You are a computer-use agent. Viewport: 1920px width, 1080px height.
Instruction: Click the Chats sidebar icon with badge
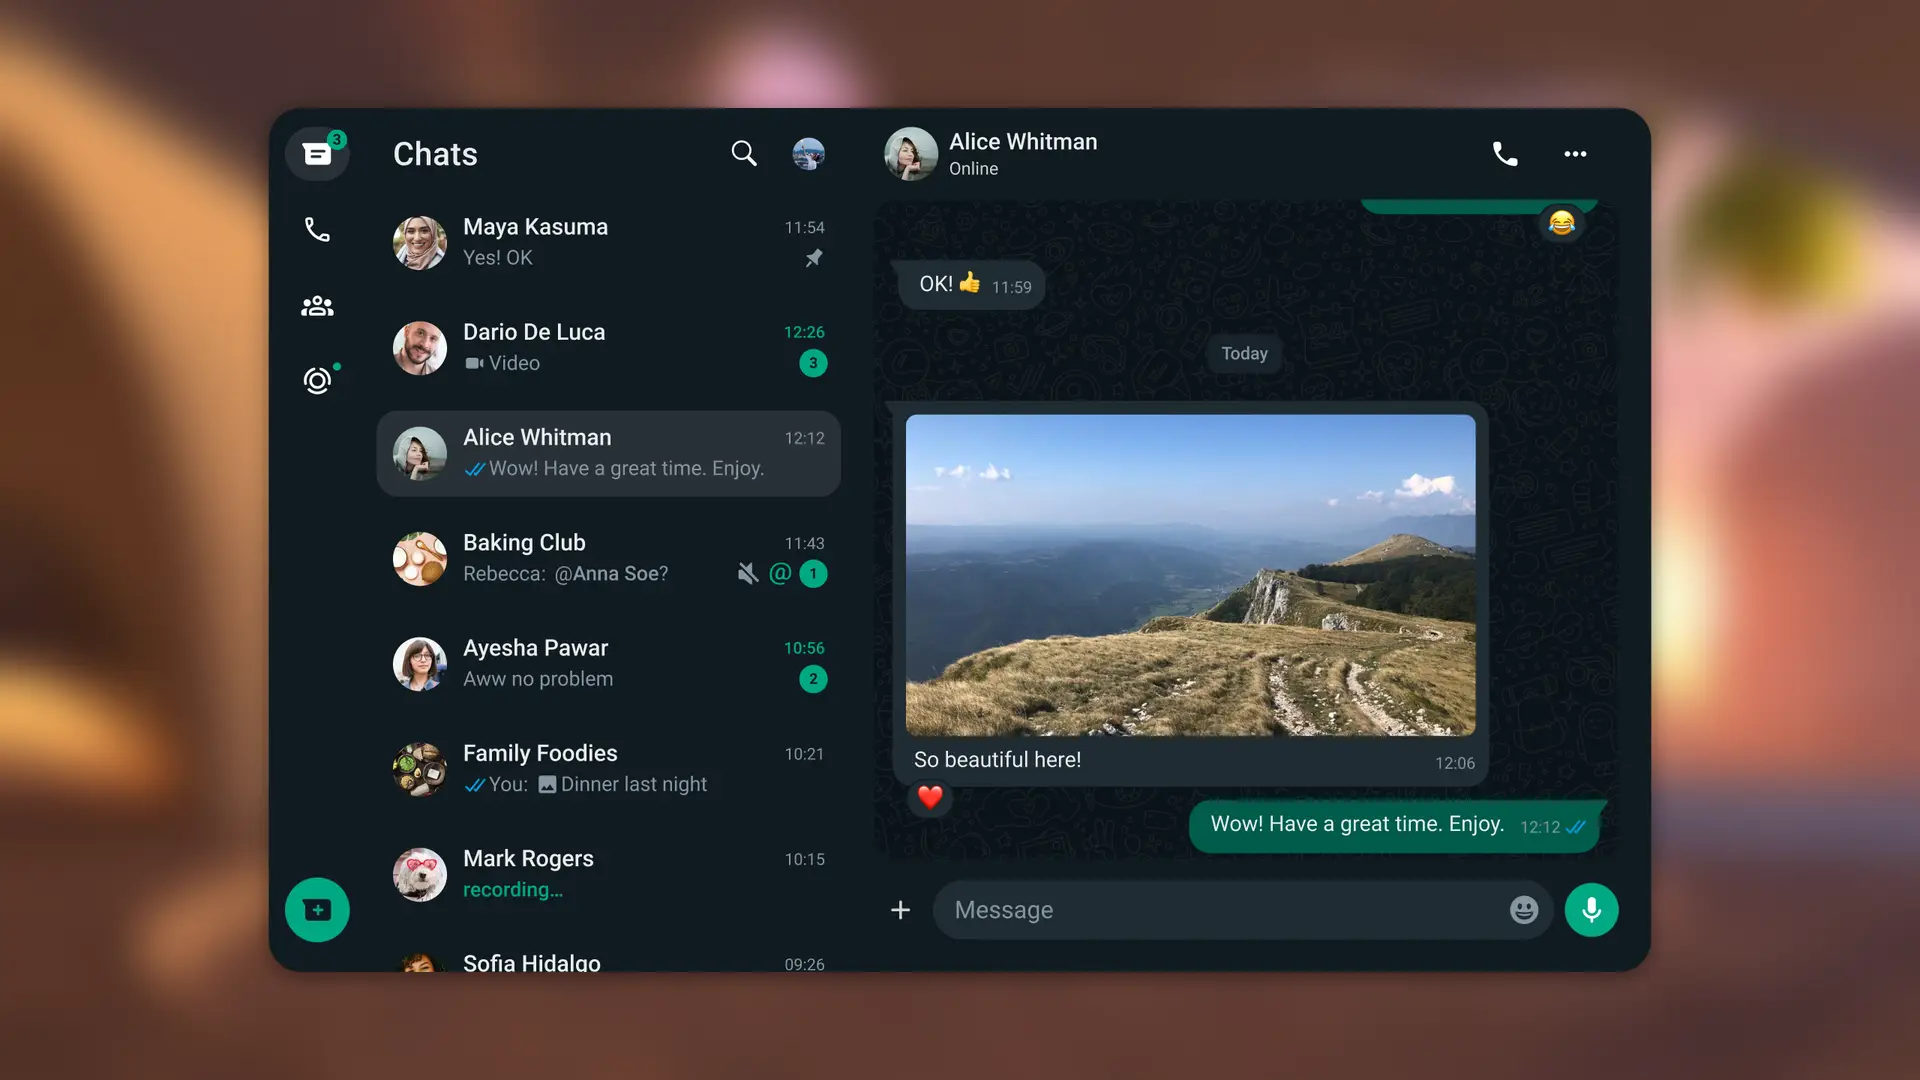click(317, 154)
